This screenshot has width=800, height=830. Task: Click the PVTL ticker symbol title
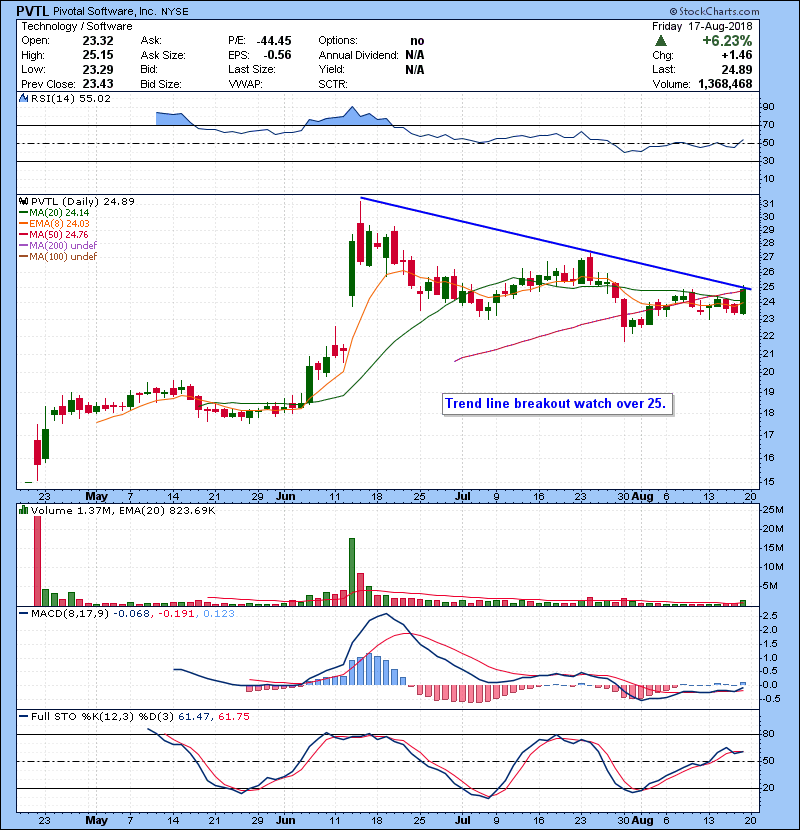[32, 11]
